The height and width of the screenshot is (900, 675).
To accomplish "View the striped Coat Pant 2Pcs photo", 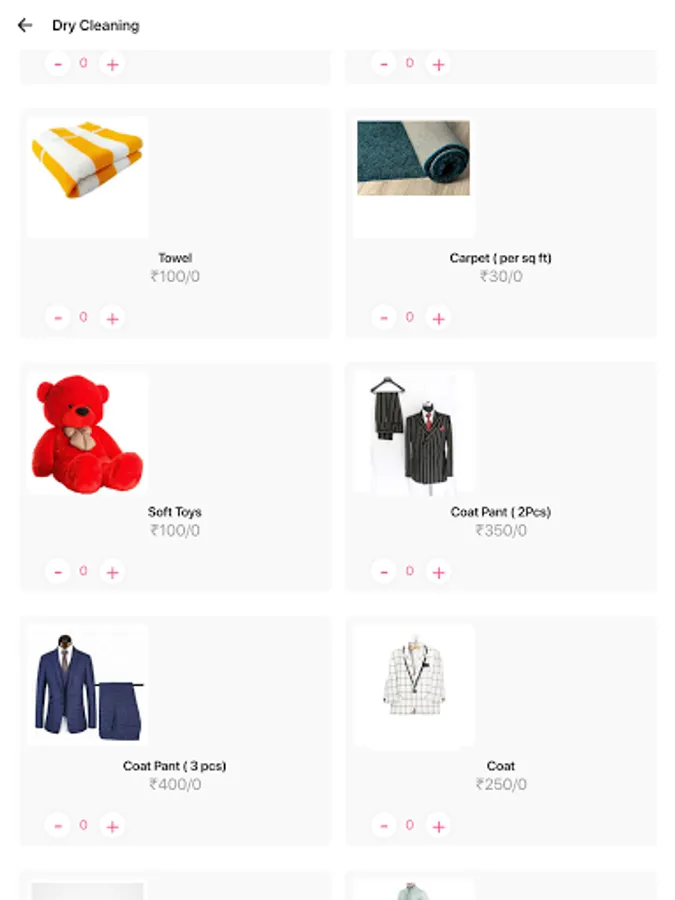I will coord(414,432).
